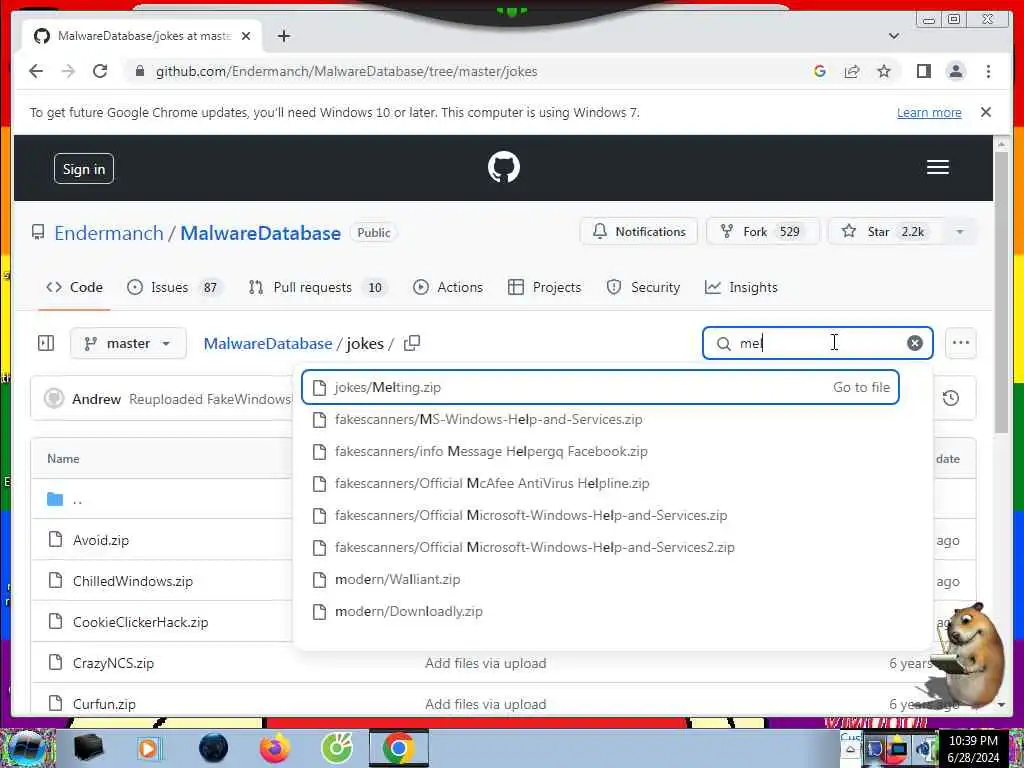The image size is (1024, 768).
Task: Open the media player taskbar icon
Action: point(148,748)
